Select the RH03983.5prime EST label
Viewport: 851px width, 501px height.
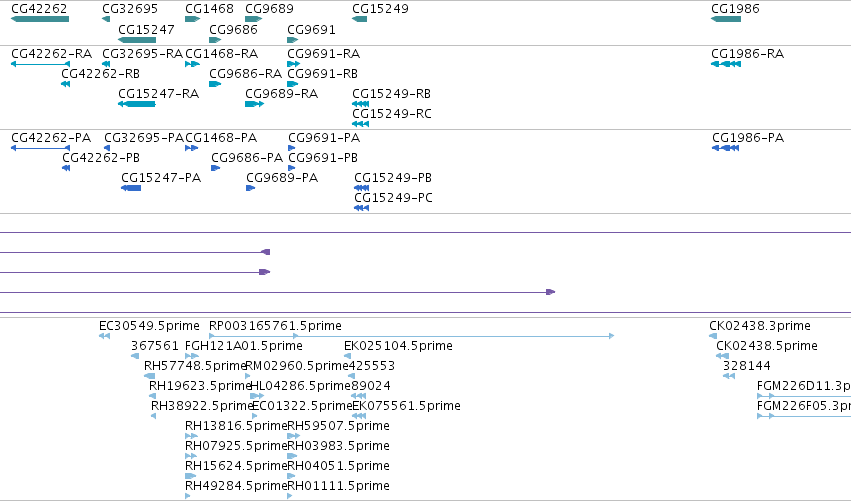coord(339,447)
